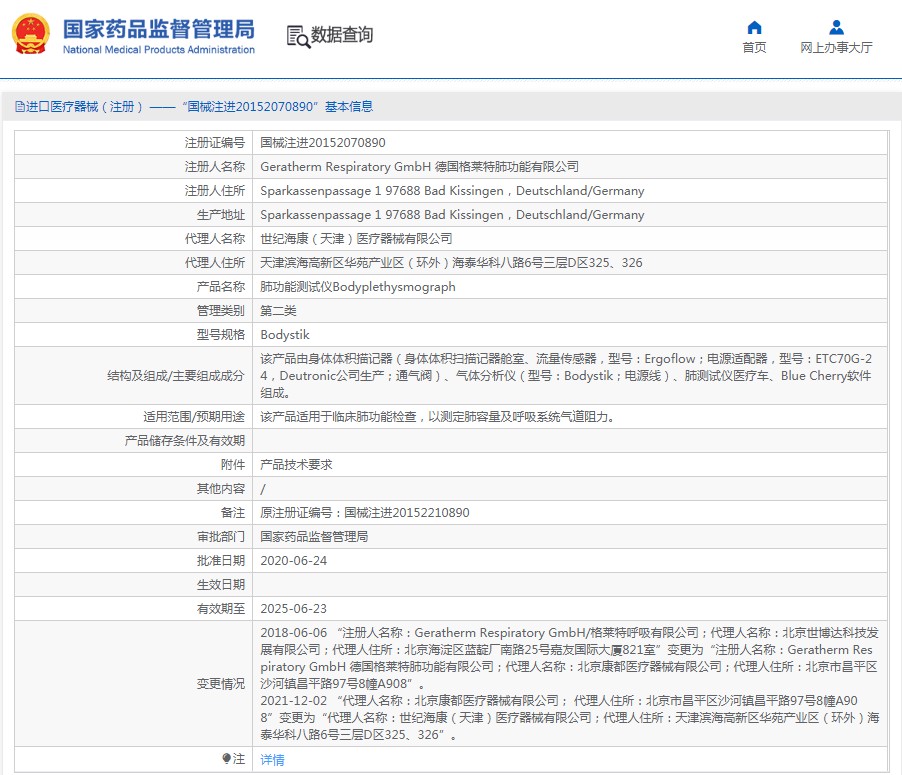902x775 pixels.
Task: Click the 代理人名称 row label
Action: (x=215, y=239)
